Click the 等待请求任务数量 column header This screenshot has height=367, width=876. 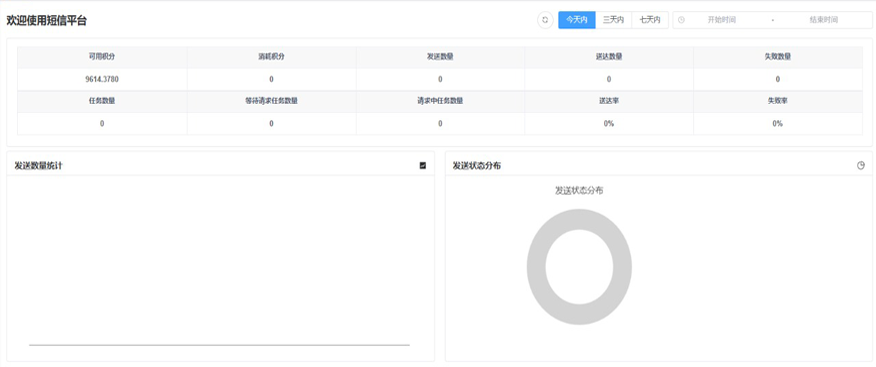click(x=271, y=101)
